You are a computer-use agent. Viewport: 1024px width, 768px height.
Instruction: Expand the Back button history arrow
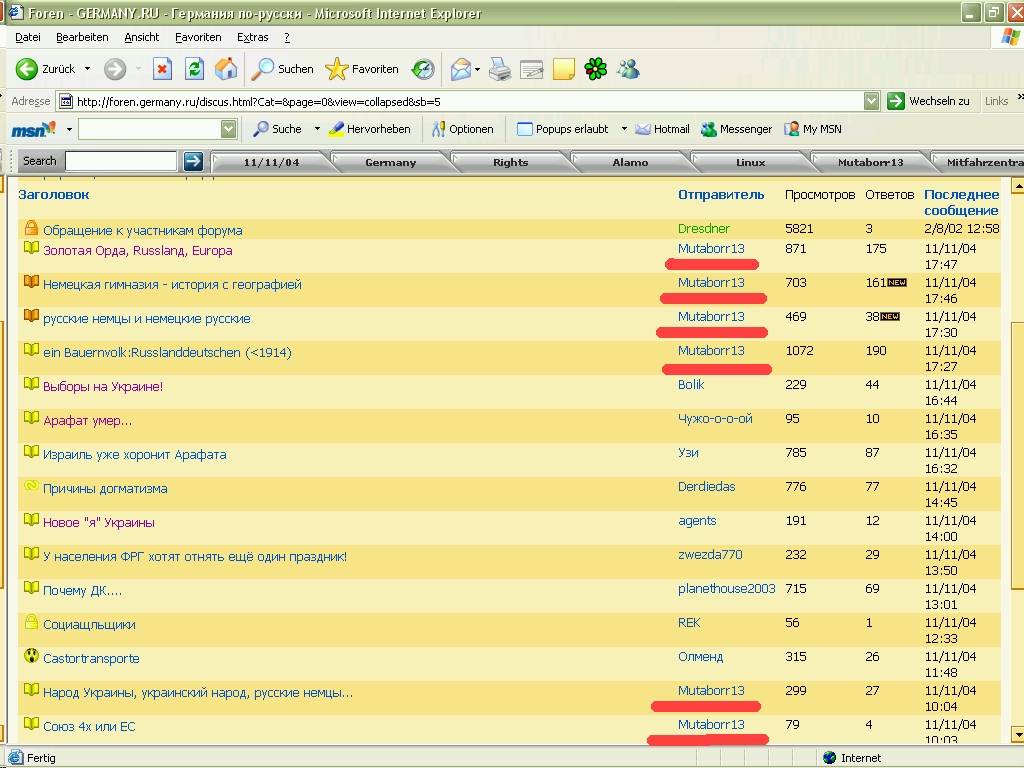click(87, 69)
